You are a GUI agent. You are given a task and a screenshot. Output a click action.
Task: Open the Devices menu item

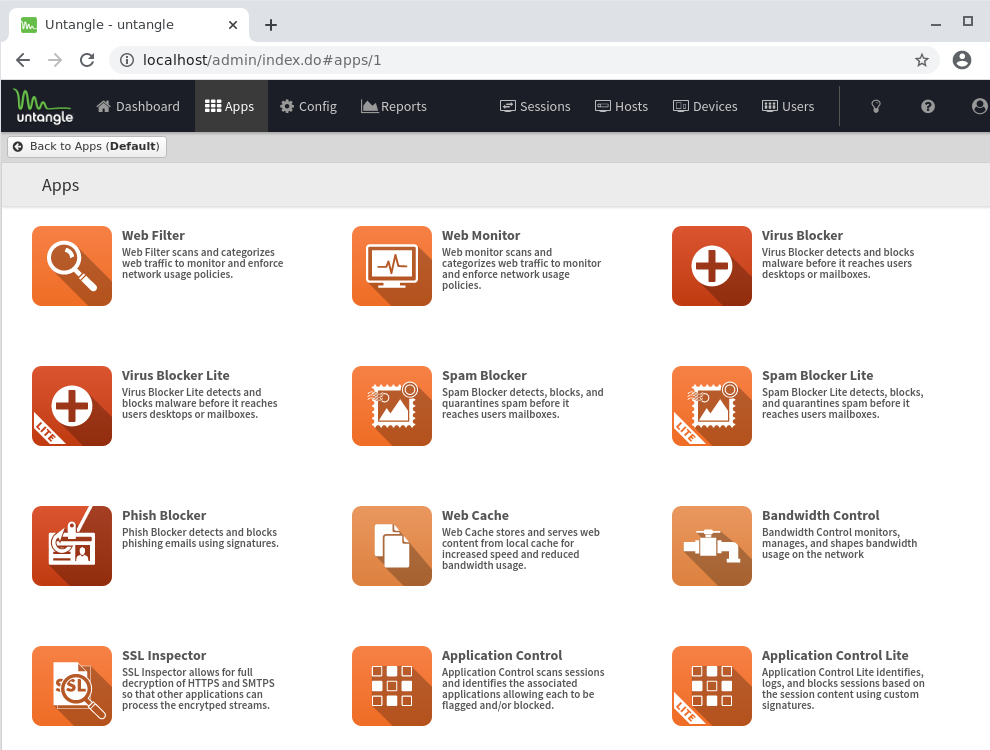click(705, 106)
